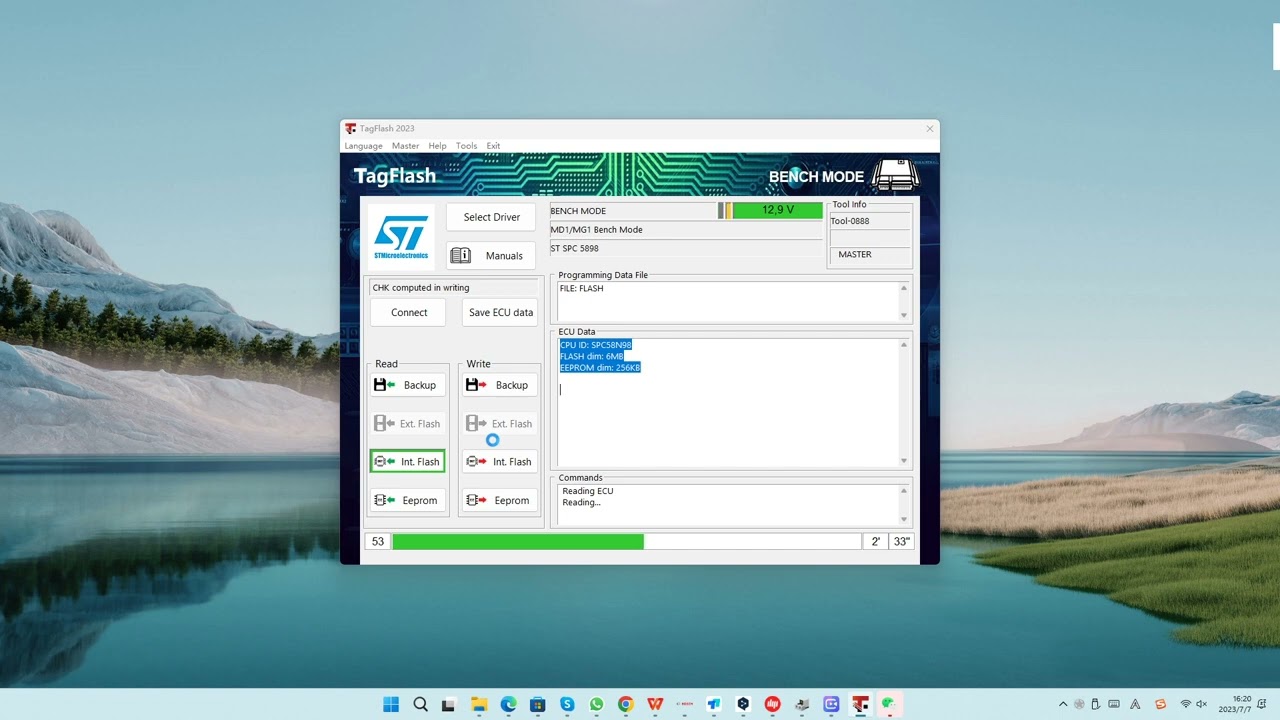Click Commands box scrollbar up arrow

(904, 491)
